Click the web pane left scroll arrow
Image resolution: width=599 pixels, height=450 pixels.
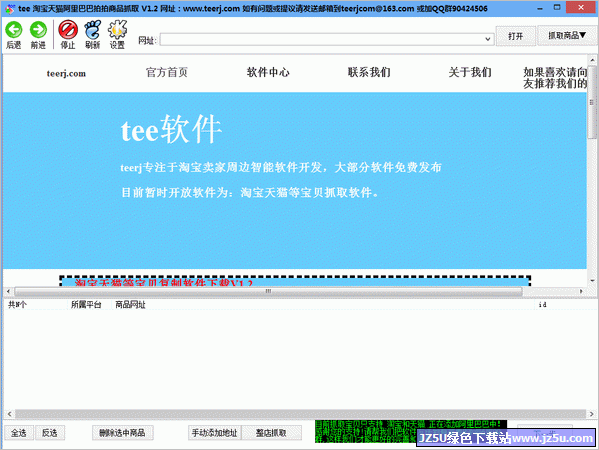(8, 291)
